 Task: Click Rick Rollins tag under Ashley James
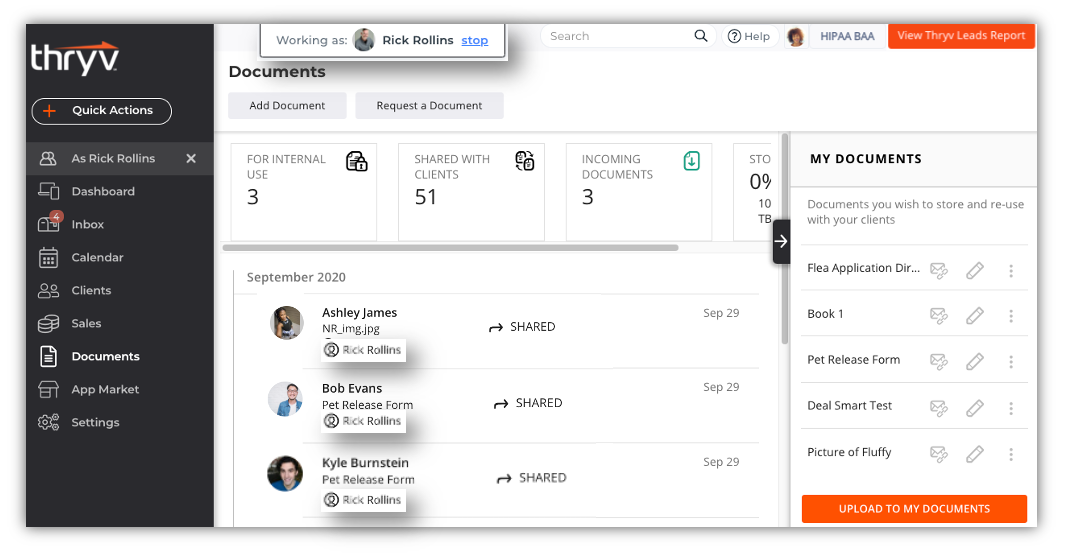(363, 350)
